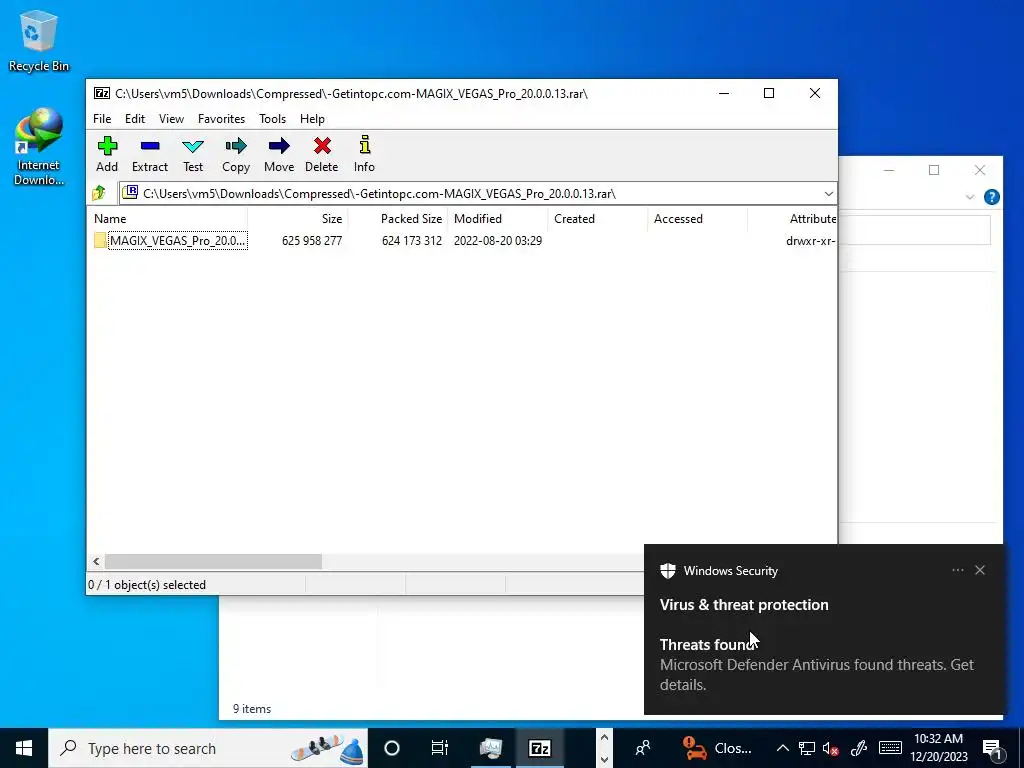Open the Help menu
Screen dimensions: 1024x768
(312, 119)
